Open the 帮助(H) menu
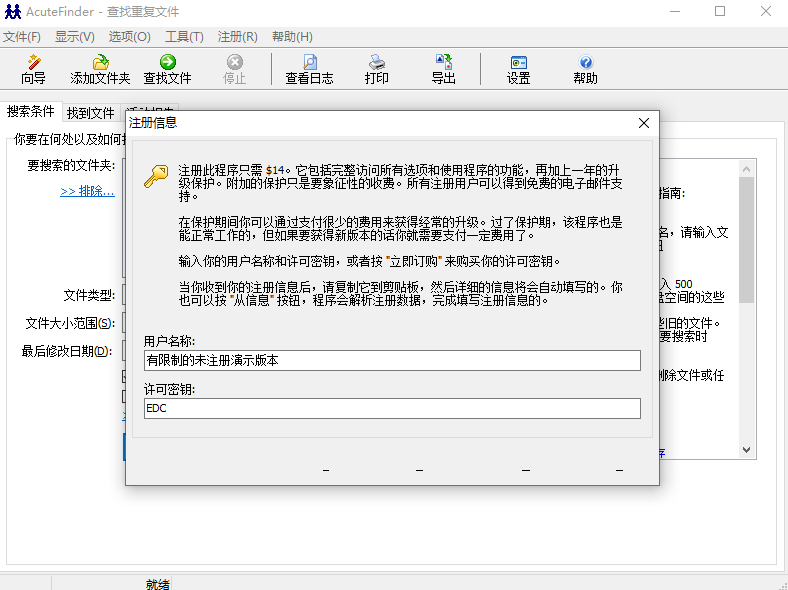The image size is (788, 590). [x=292, y=37]
